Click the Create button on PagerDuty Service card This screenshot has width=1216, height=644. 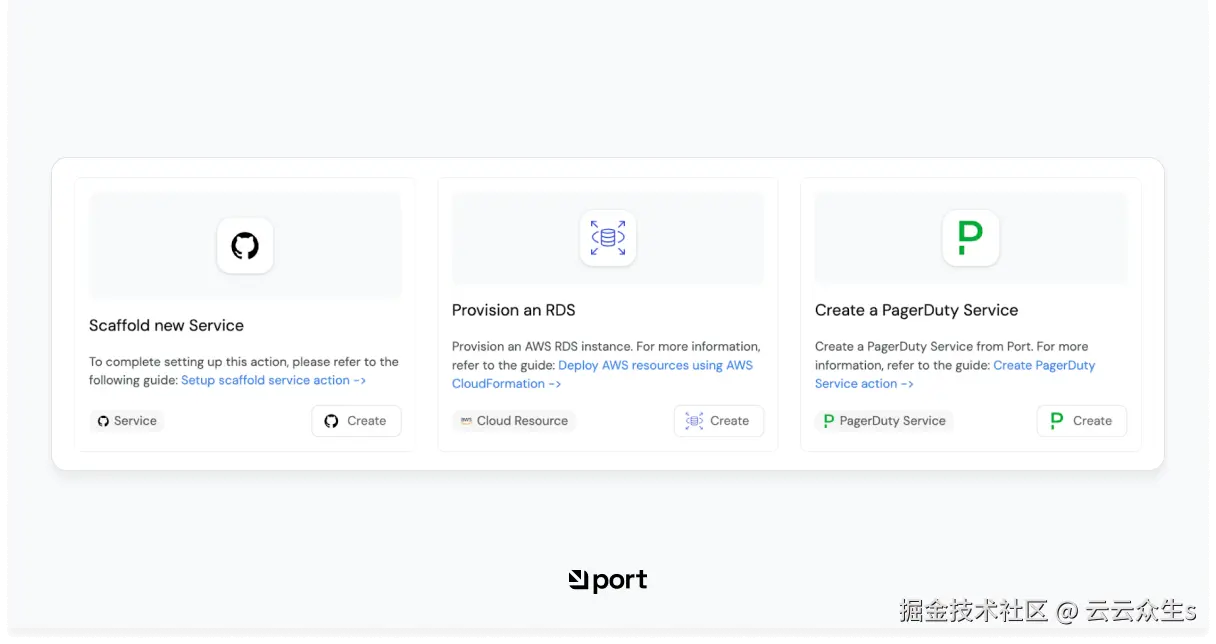coord(1082,421)
